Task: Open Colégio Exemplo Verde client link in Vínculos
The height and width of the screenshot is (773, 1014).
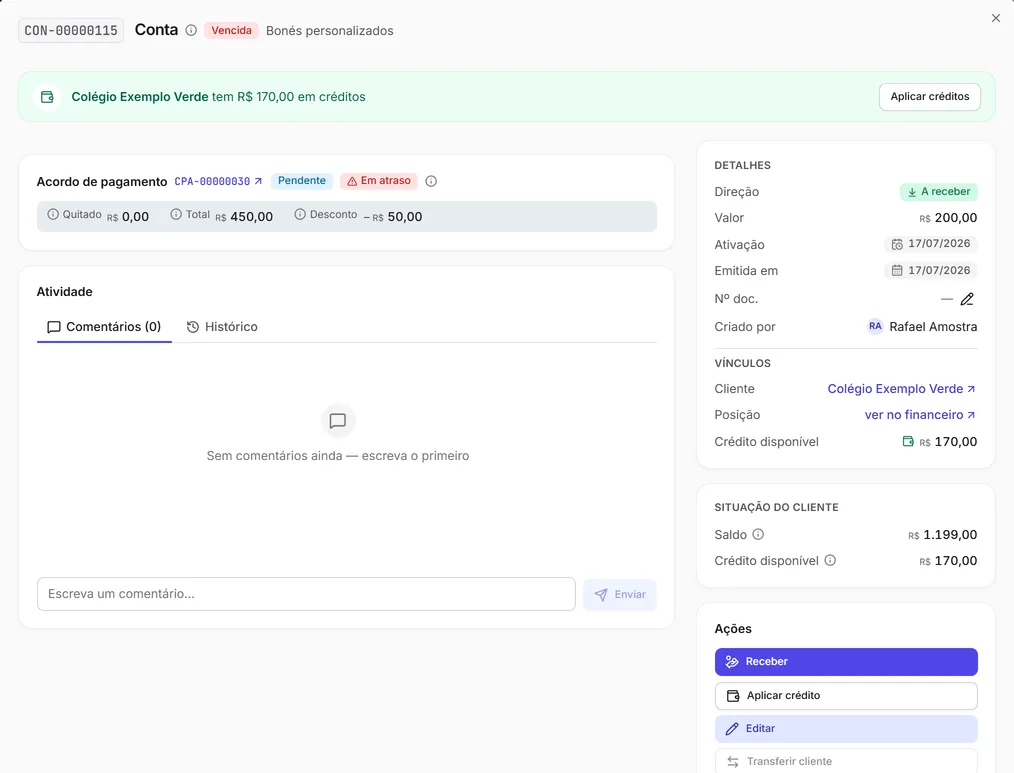Action: coord(901,389)
